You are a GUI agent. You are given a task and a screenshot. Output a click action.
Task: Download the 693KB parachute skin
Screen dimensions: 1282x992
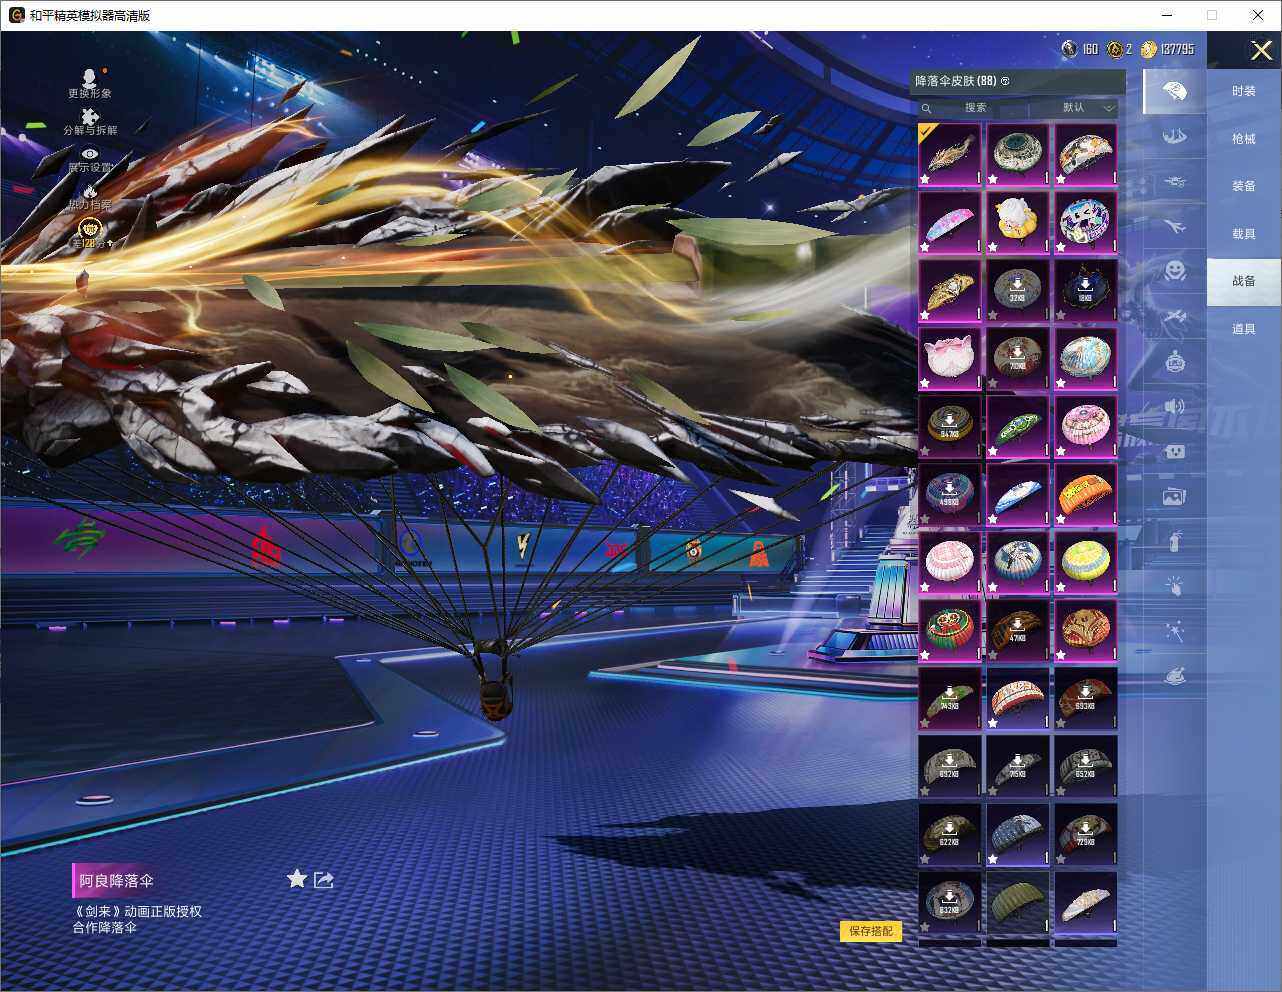click(1085, 699)
